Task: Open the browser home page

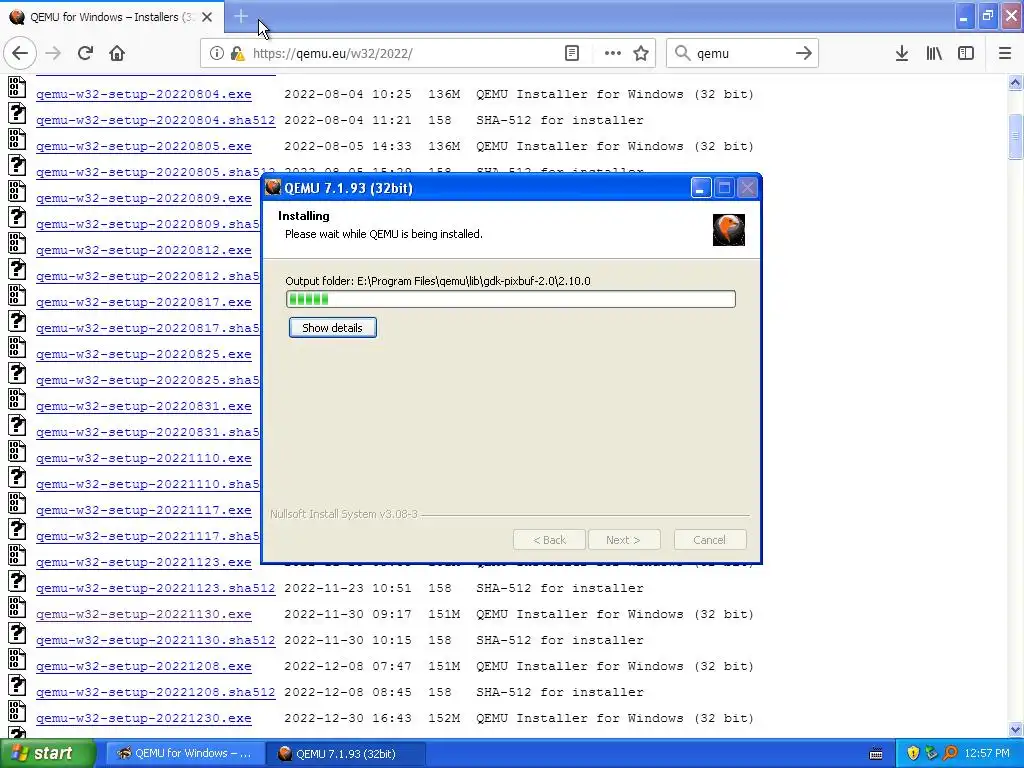Action: 117,54
